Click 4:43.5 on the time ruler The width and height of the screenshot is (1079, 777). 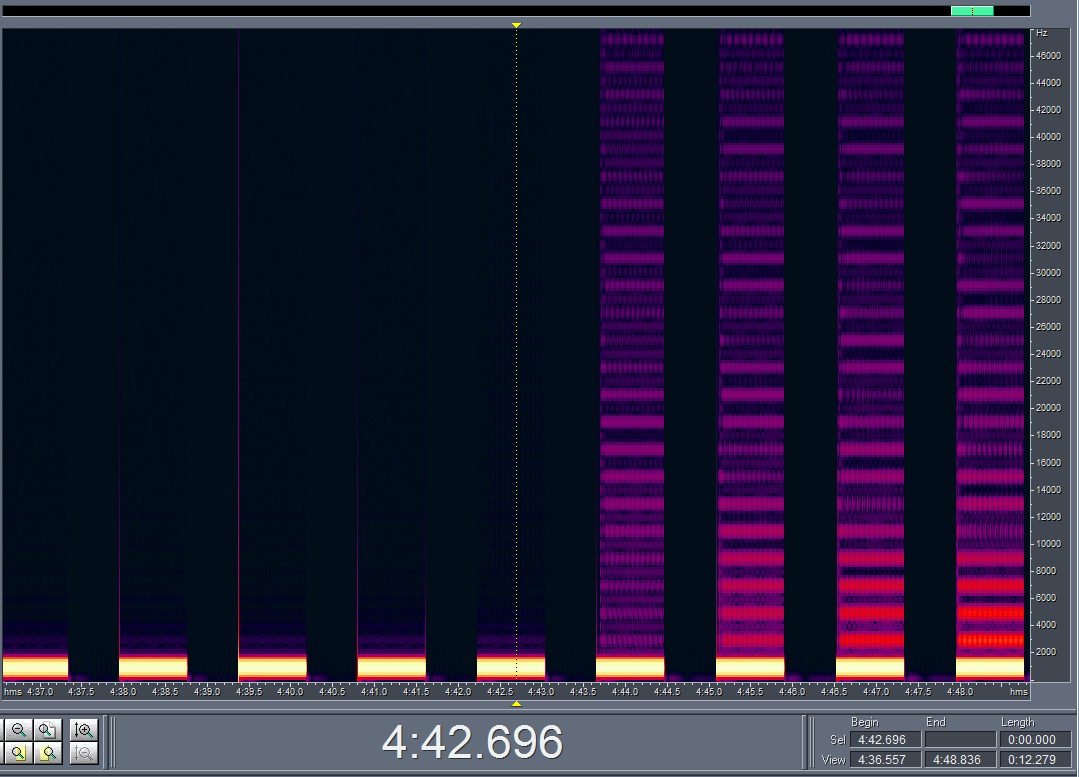583,692
